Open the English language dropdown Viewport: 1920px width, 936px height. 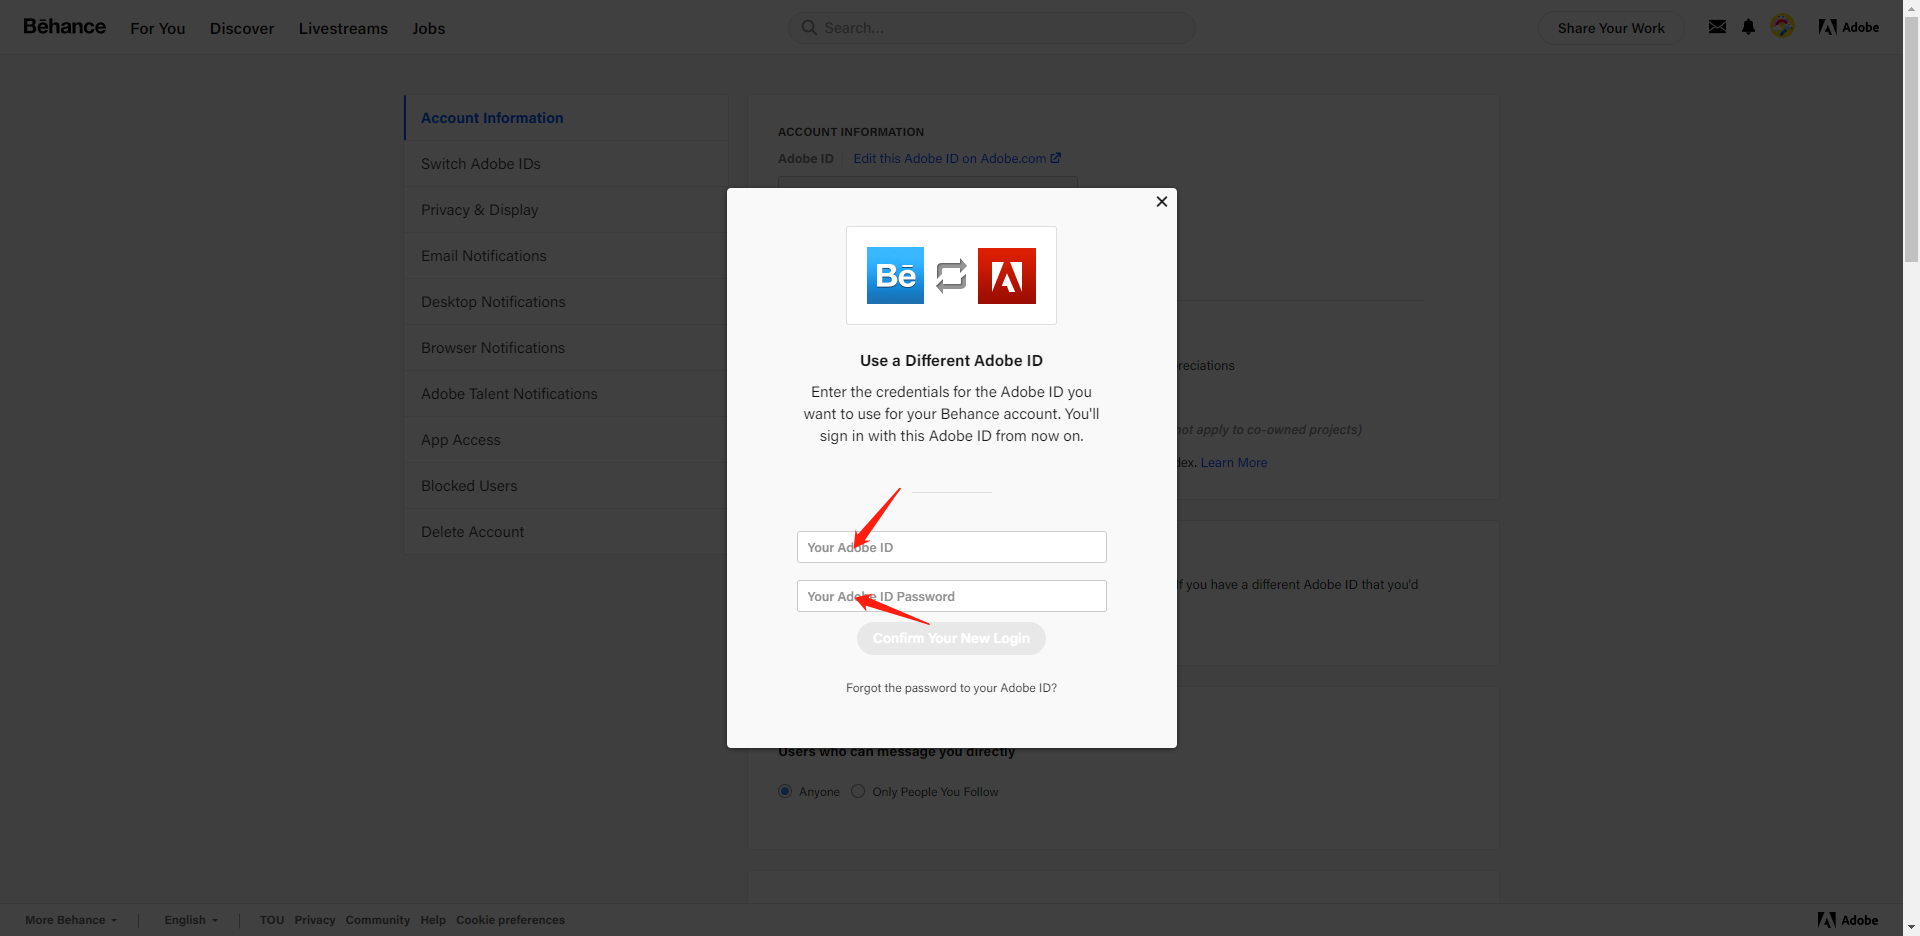pos(191,920)
